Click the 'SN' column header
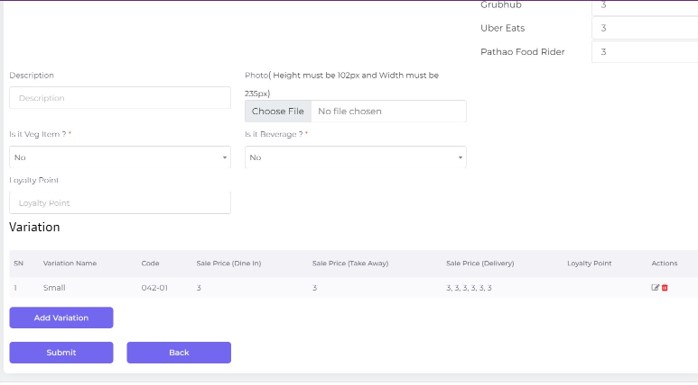698x385 pixels. pos(18,263)
